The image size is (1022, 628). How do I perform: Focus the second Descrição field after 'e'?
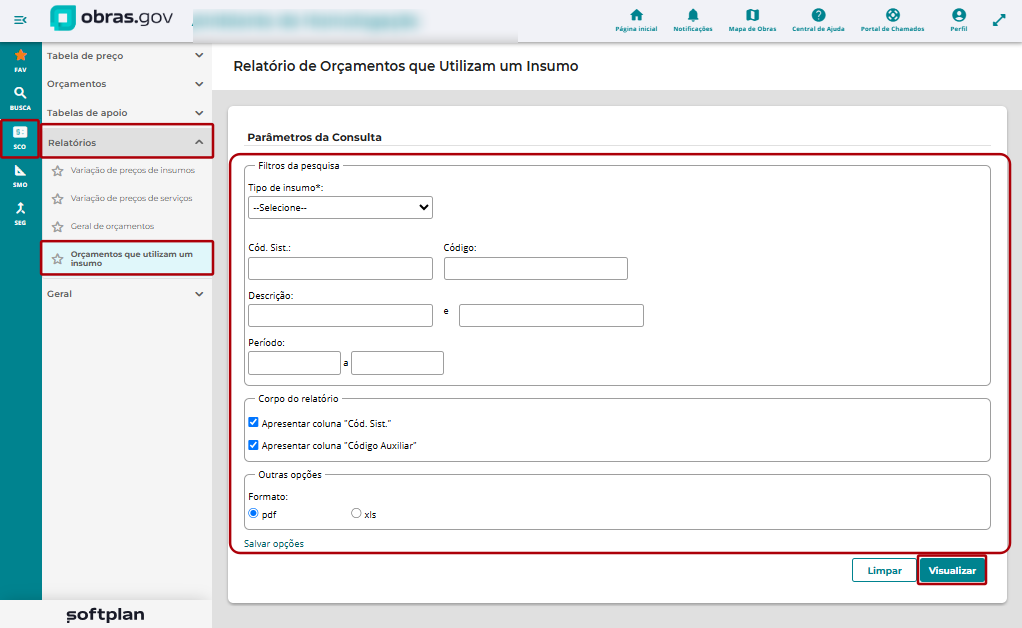click(x=551, y=315)
